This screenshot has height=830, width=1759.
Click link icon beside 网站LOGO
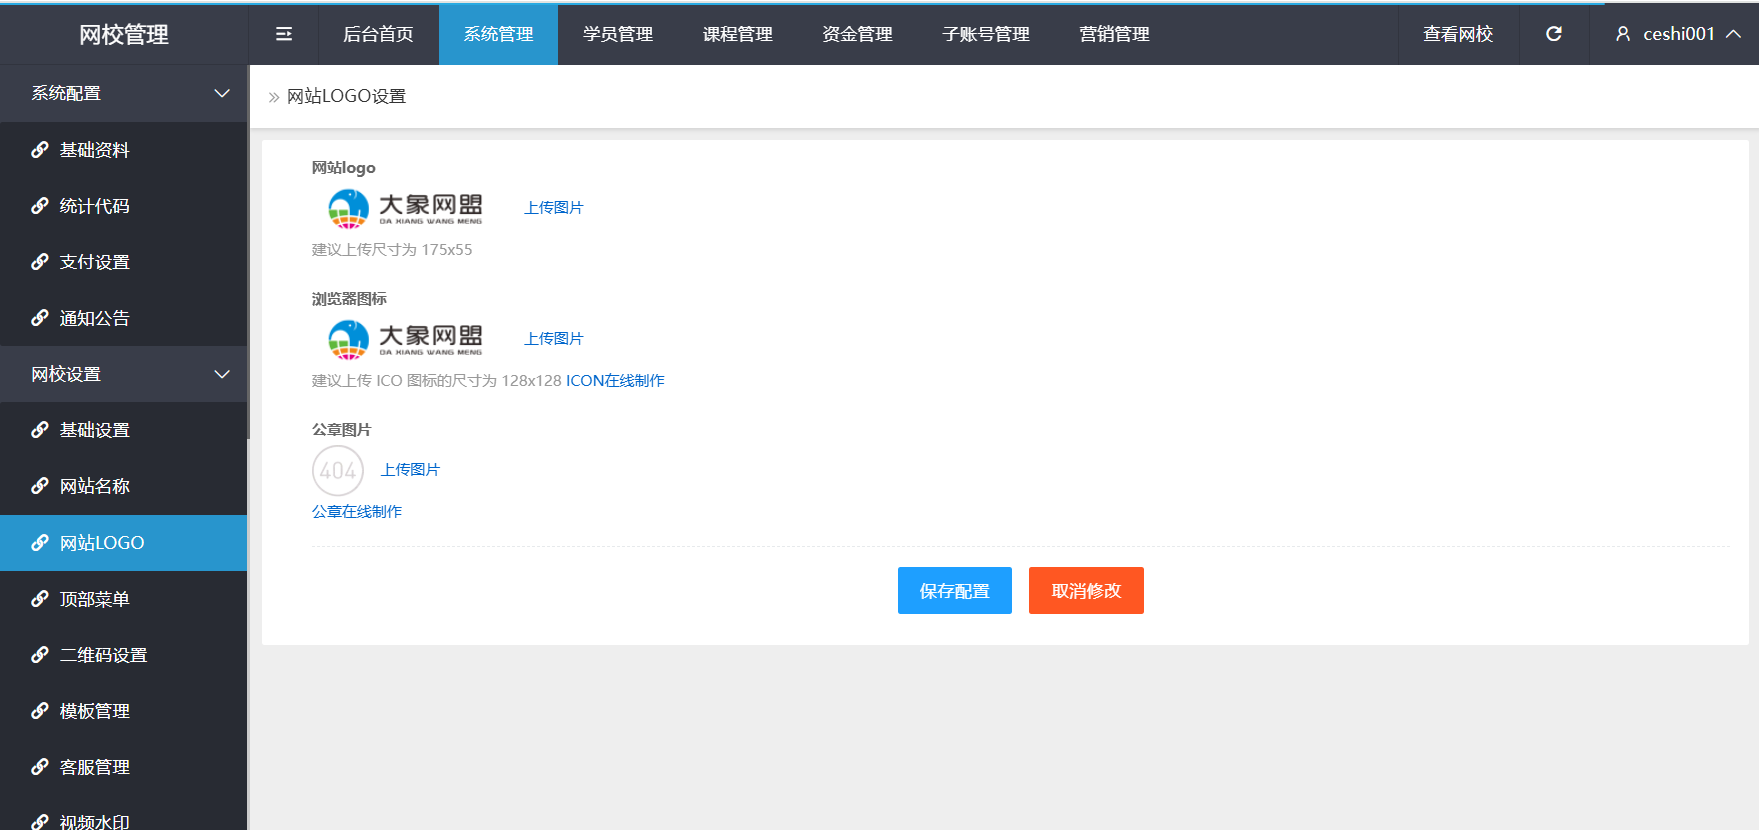(x=40, y=543)
